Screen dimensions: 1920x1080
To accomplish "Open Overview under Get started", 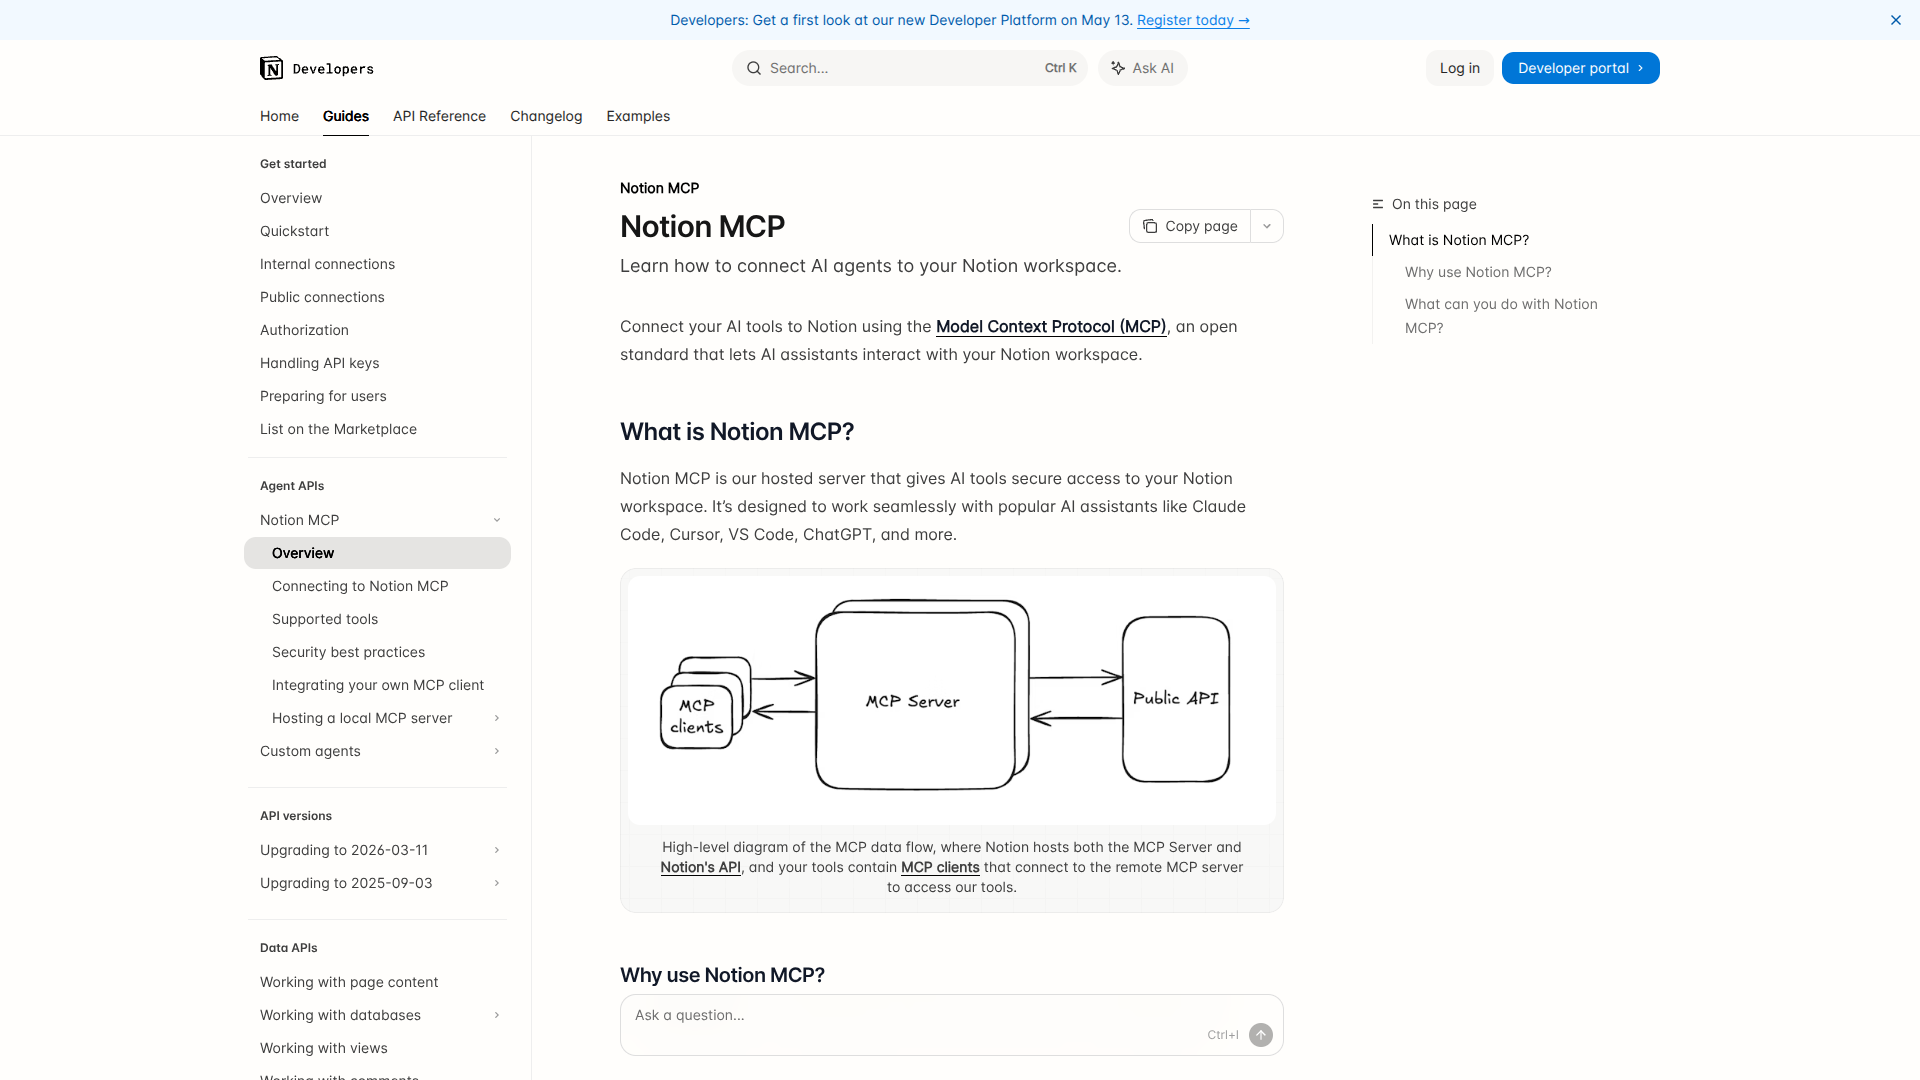I will point(291,198).
